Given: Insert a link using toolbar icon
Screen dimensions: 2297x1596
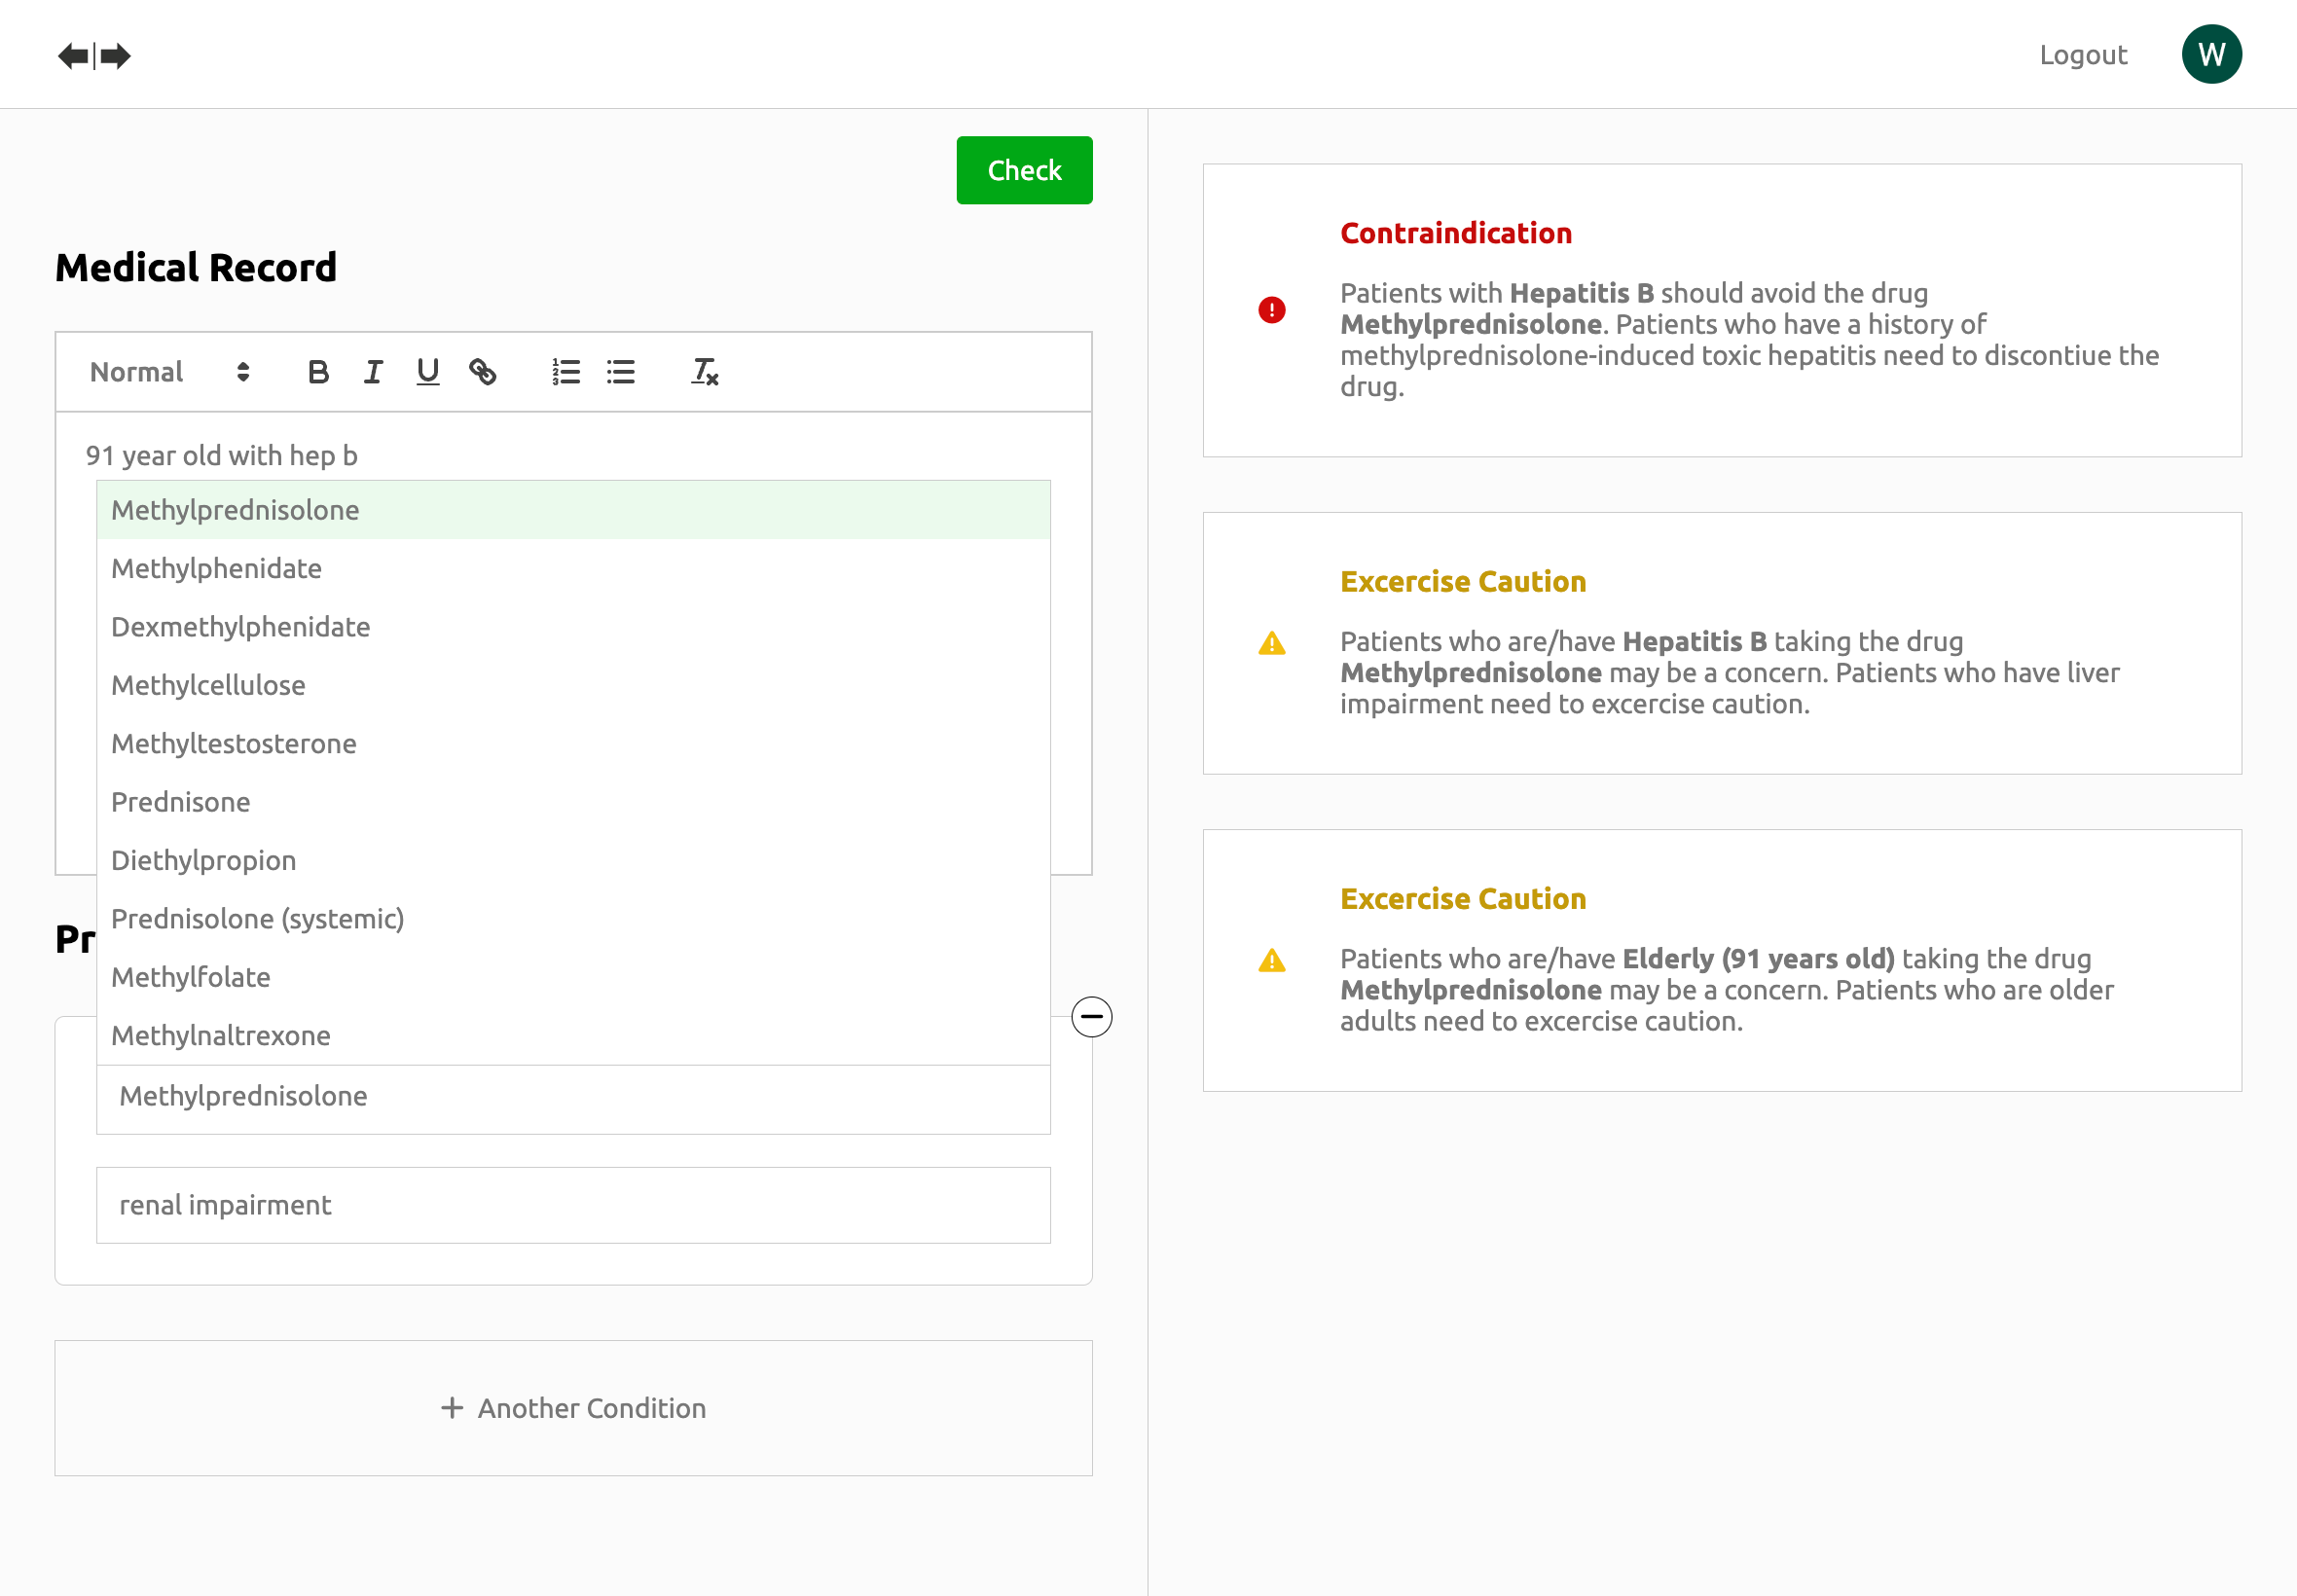Looking at the screenshot, I should [x=483, y=372].
